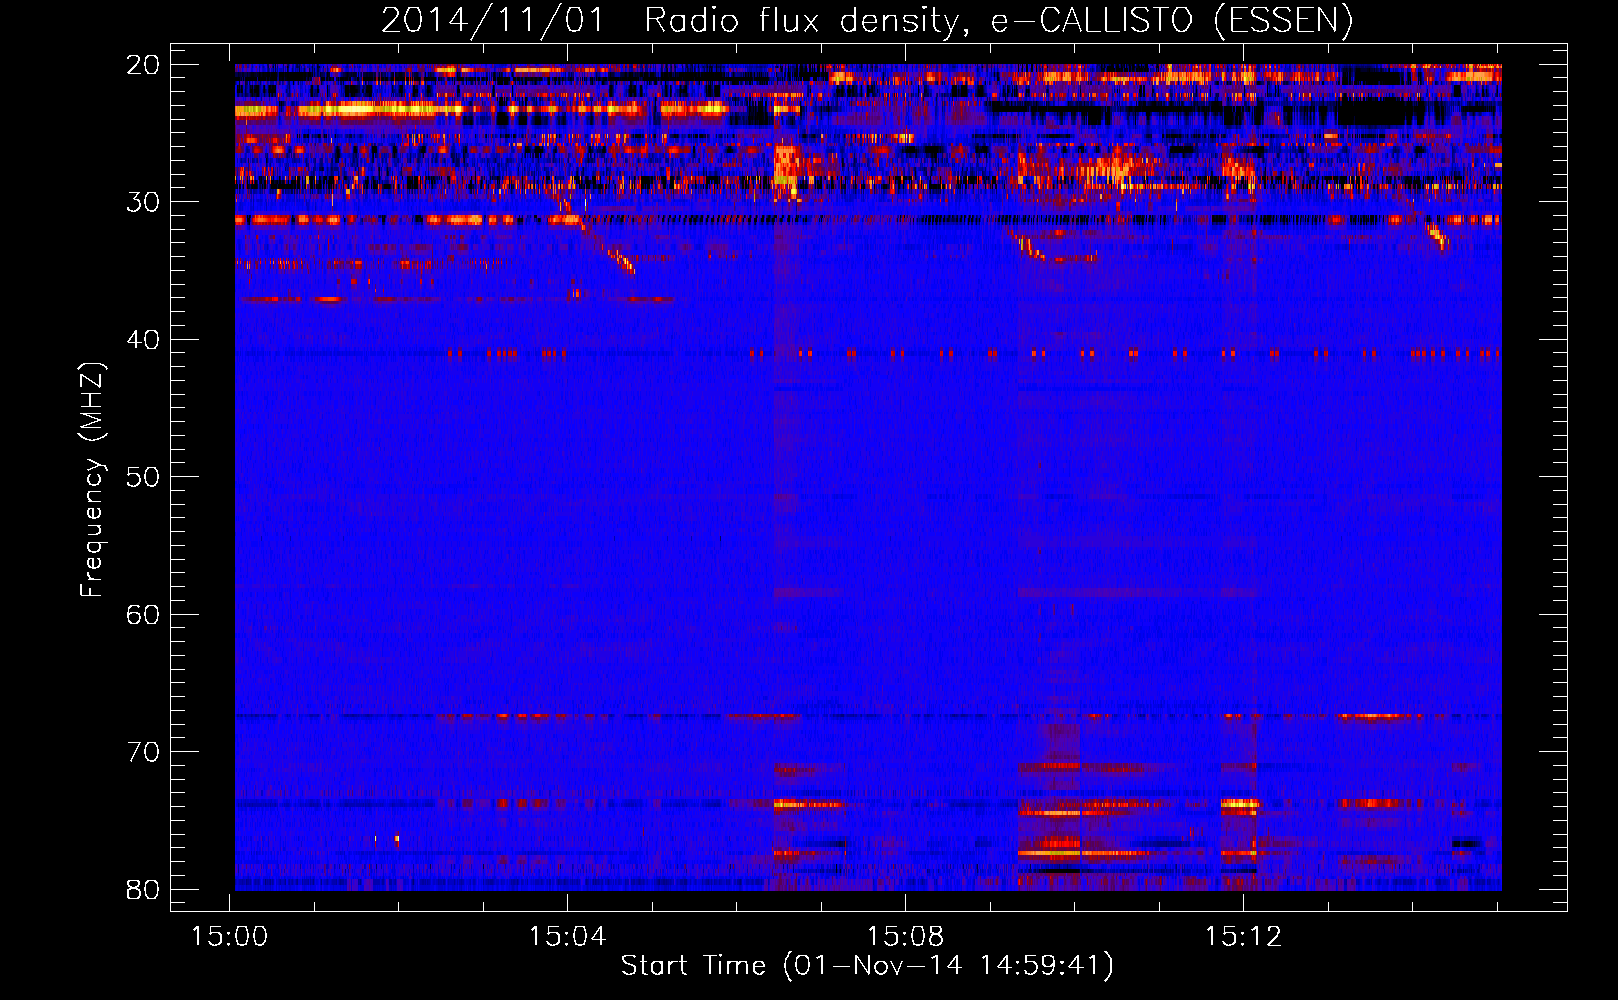Click the "Frequency (MHZ)" axis label

point(92,480)
